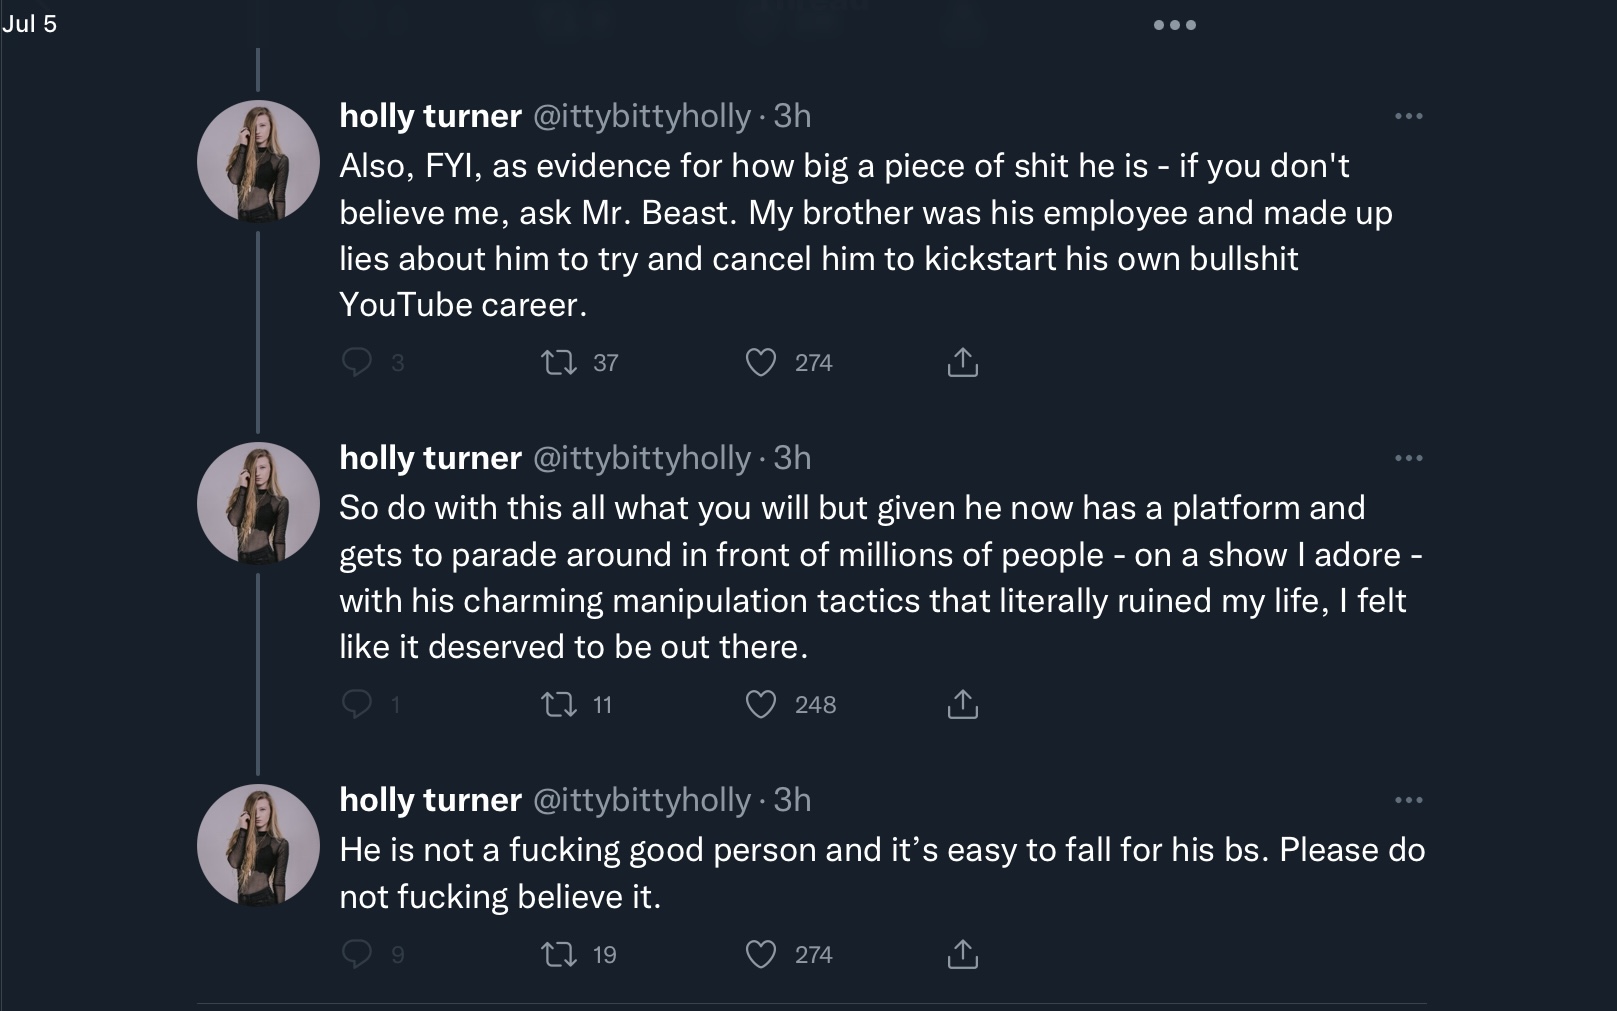Image resolution: width=1617 pixels, height=1011 pixels.
Task: Open more options on first tweet
Action: [1408, 116]
